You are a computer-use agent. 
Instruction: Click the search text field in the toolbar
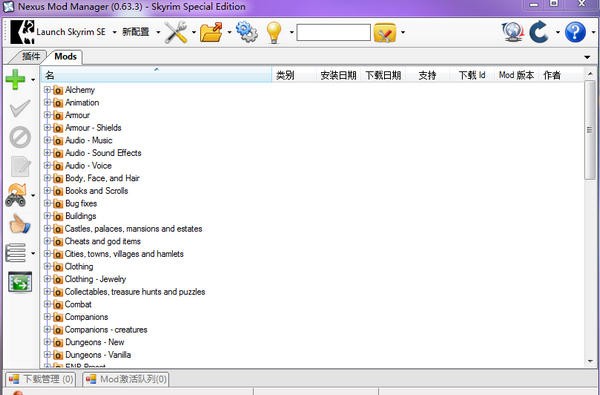[x=333, y=33]
